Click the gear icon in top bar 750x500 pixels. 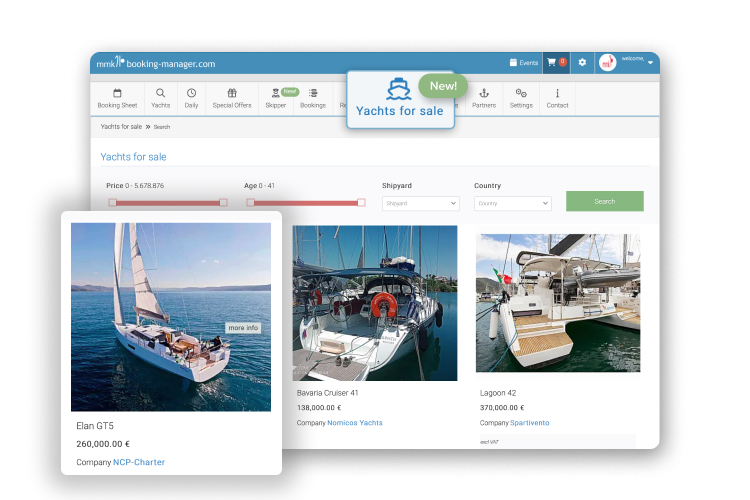(x=583, y=62)
